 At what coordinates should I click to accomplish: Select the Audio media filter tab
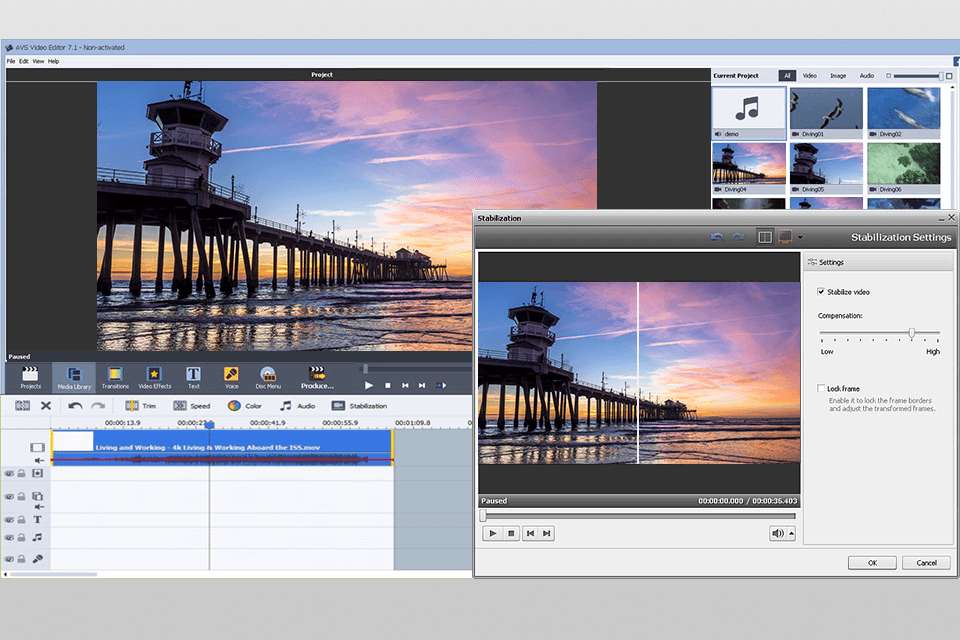[x=866, y=75]
